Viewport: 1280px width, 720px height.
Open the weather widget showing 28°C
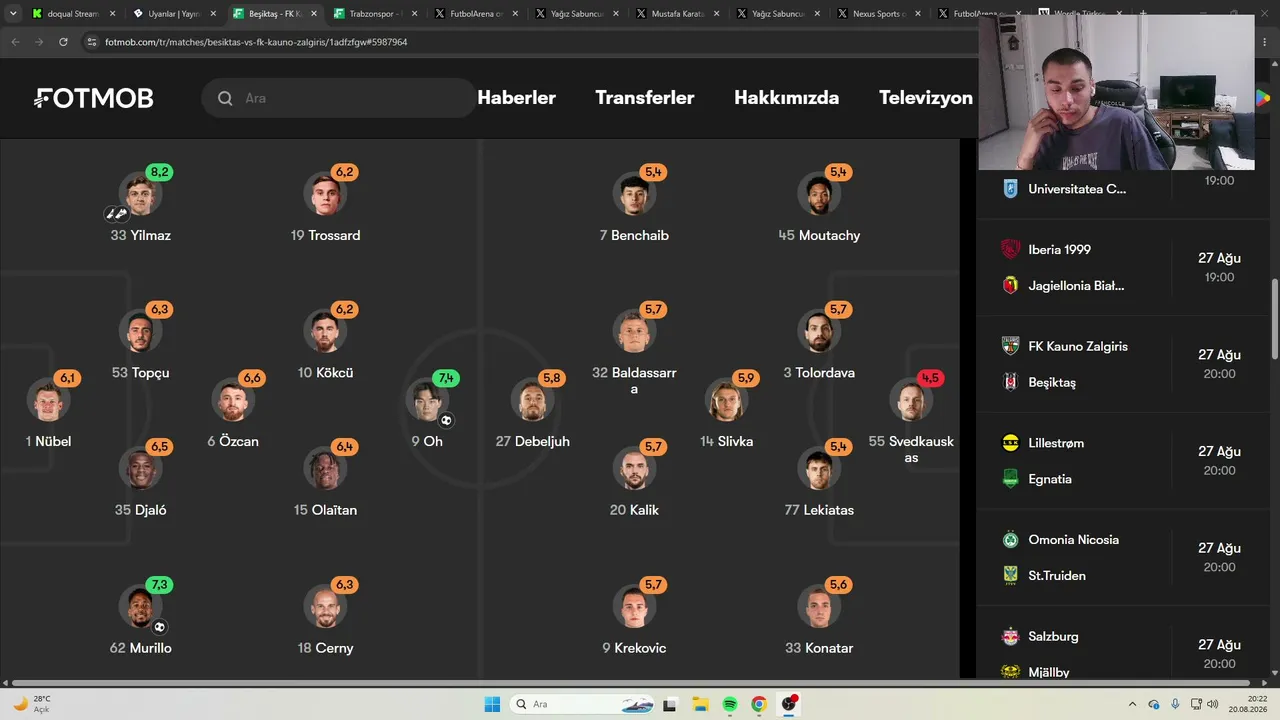(33, 704)
